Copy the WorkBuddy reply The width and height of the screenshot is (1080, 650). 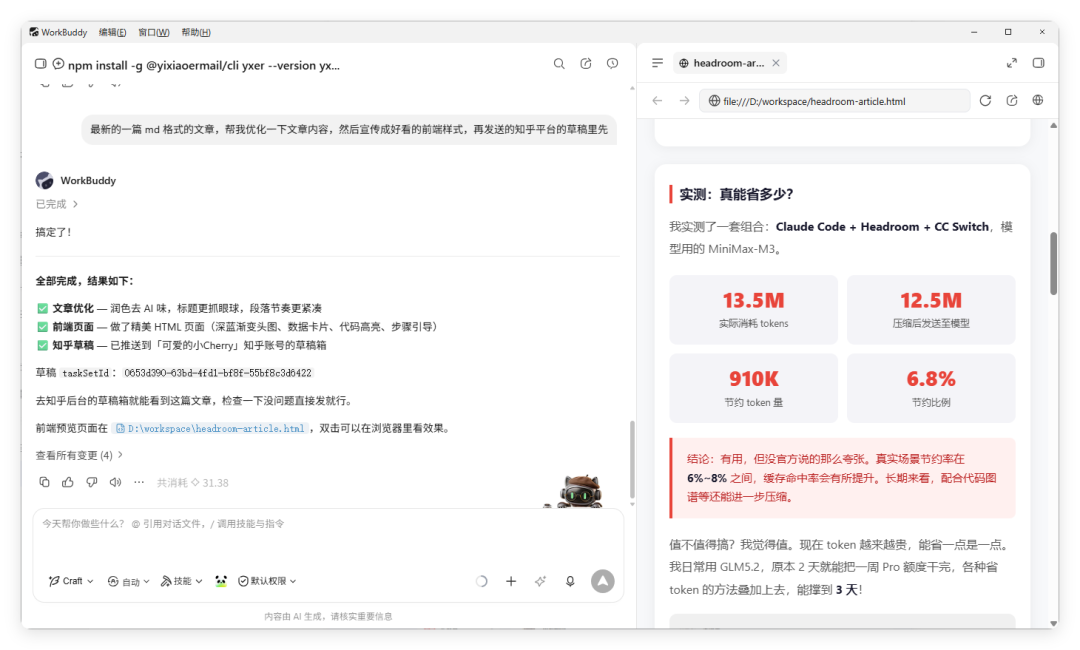[x=44, y=482]
